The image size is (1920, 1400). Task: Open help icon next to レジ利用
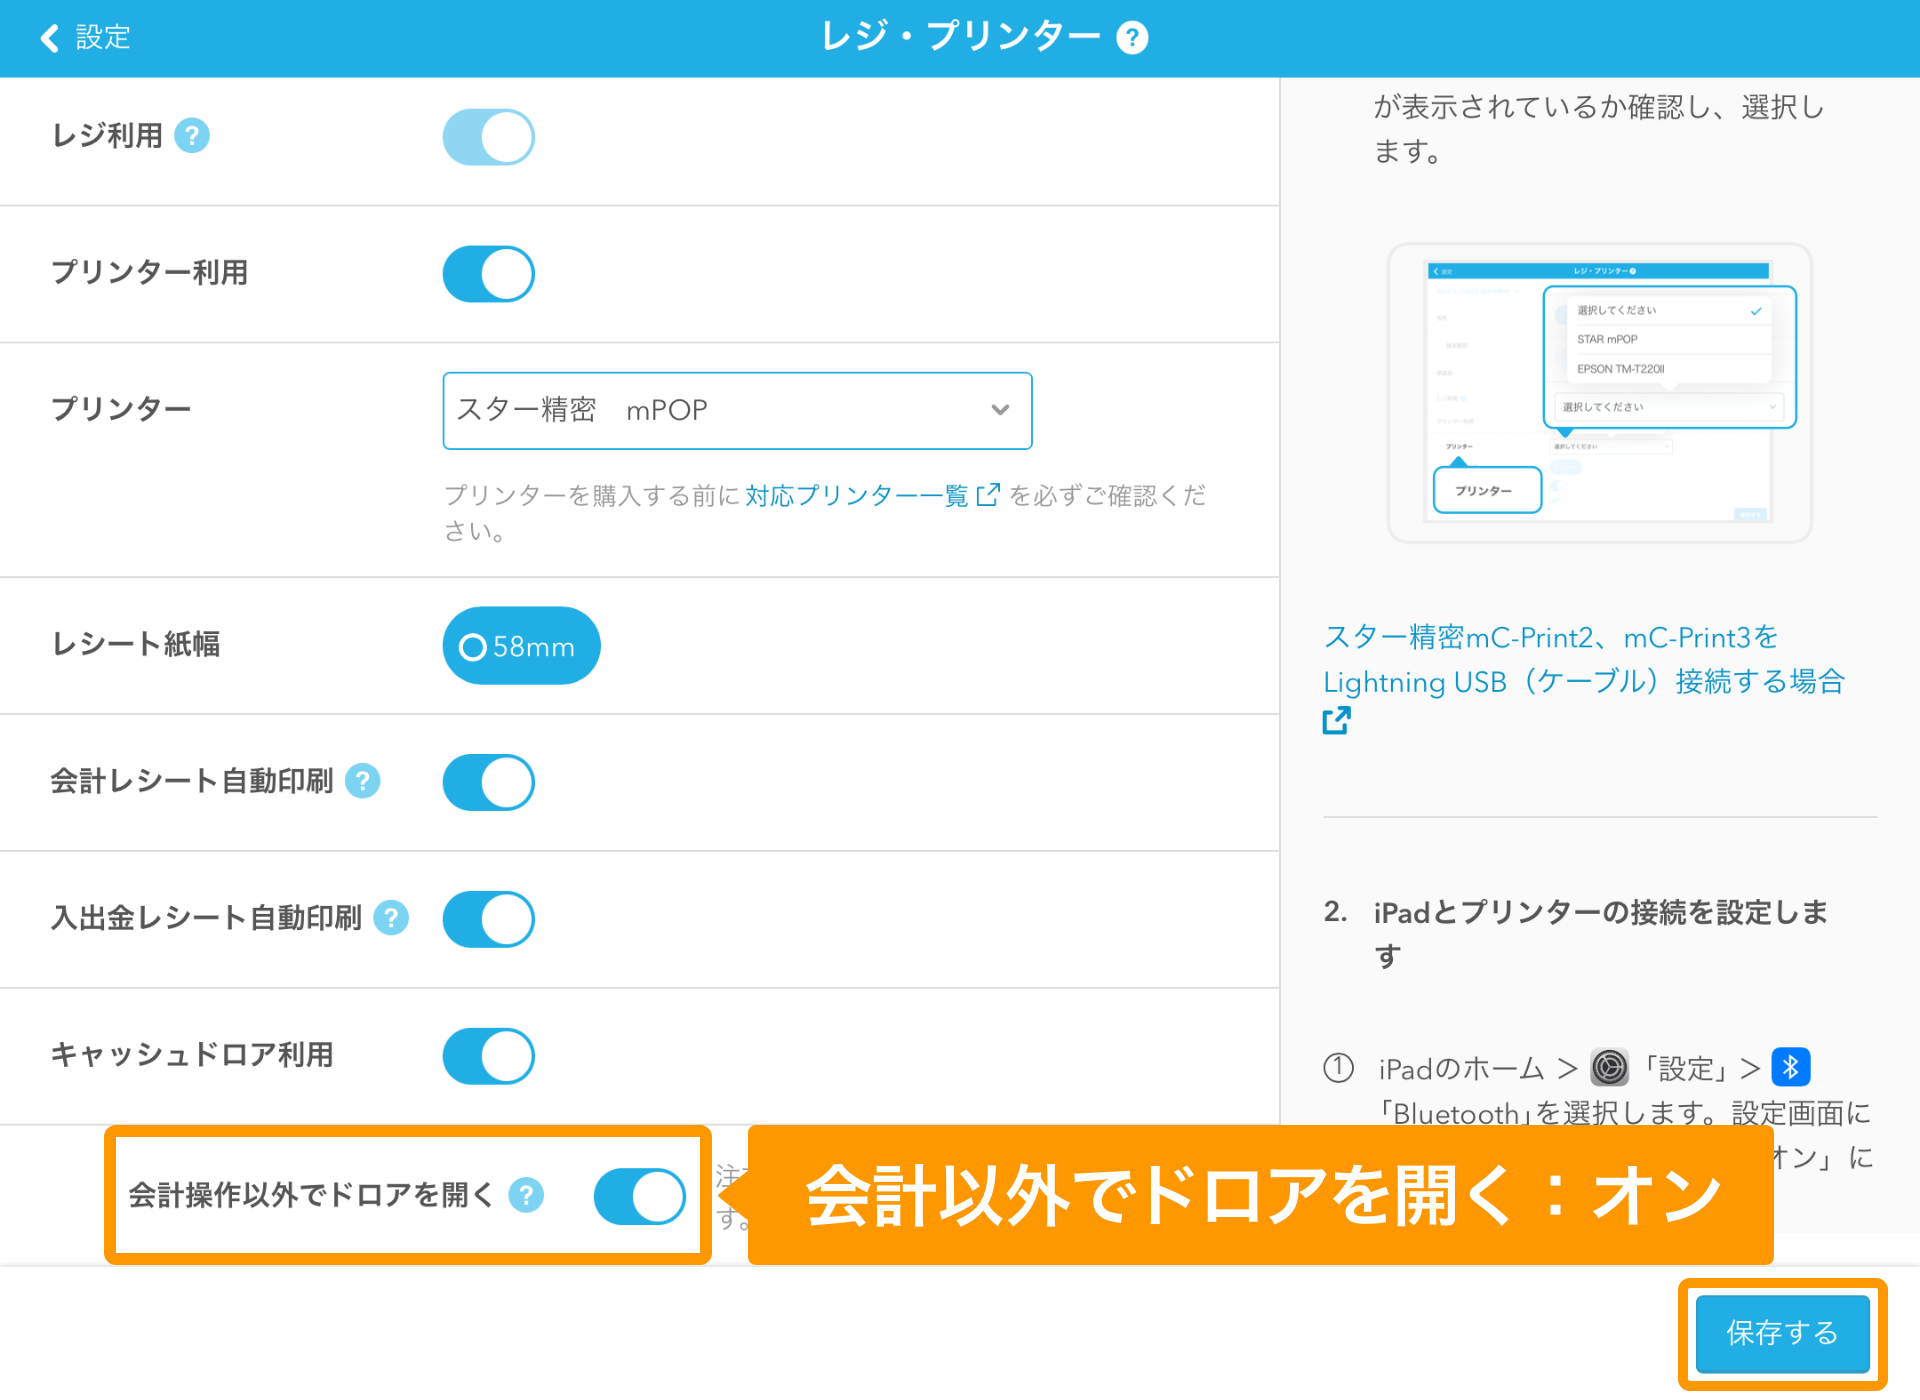(x=192, y=135)
